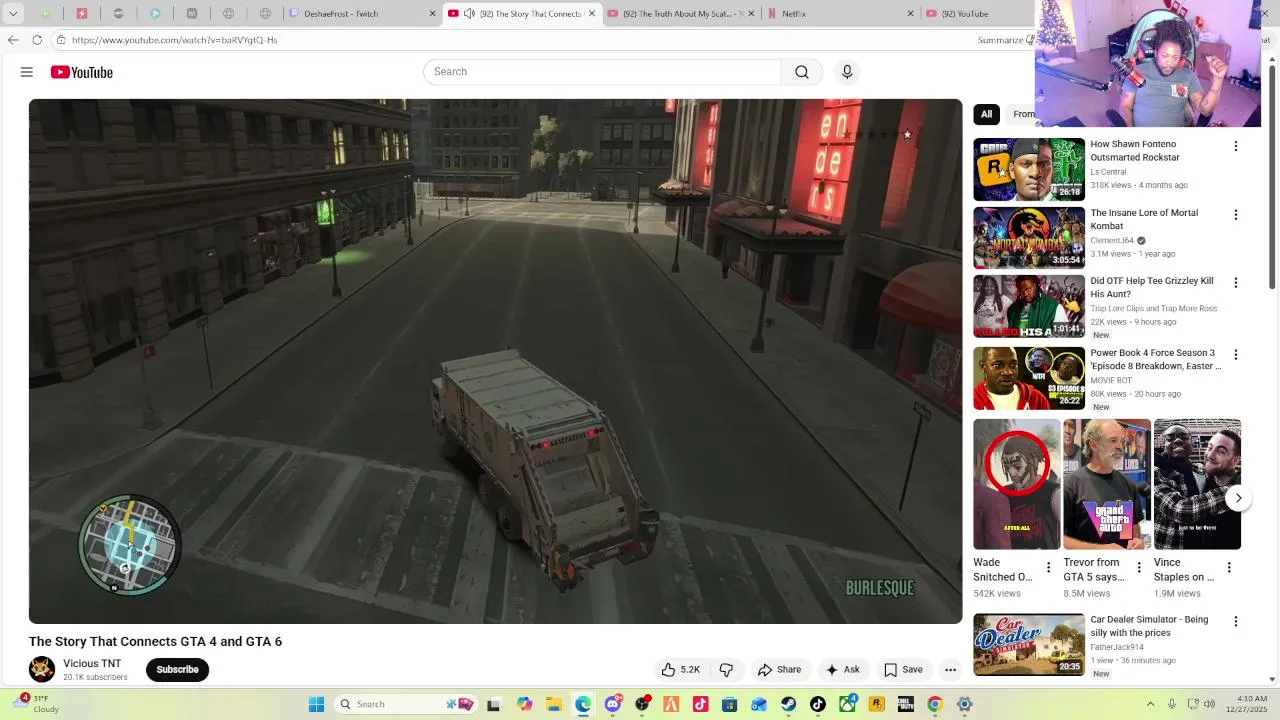The width and height of the screenshot is (1280, 720).
Task: Click Summarize in the address bar
Action: coord(1002,40)
